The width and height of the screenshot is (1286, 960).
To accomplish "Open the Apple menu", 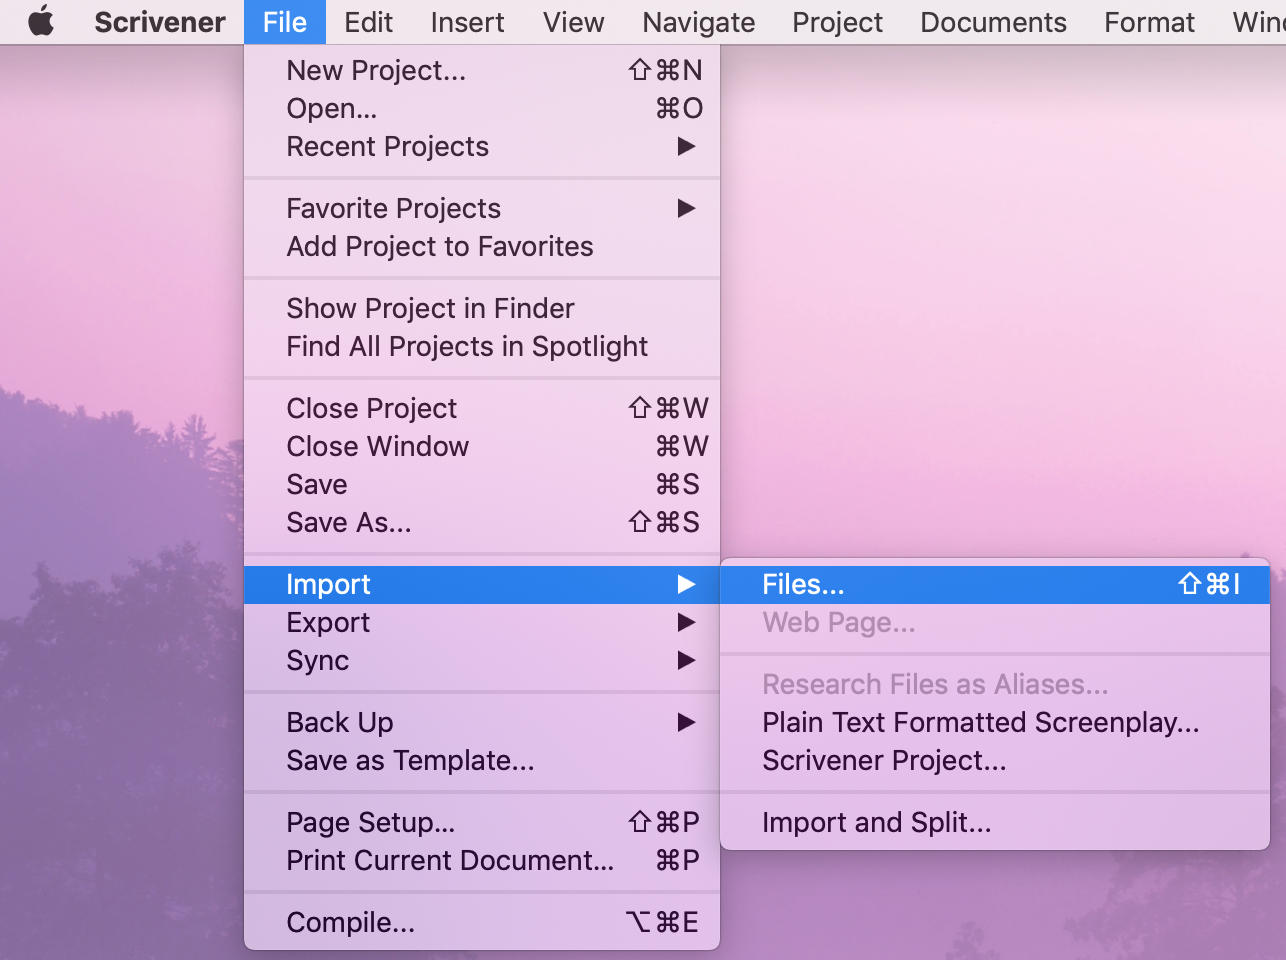I will click(41, 21).
